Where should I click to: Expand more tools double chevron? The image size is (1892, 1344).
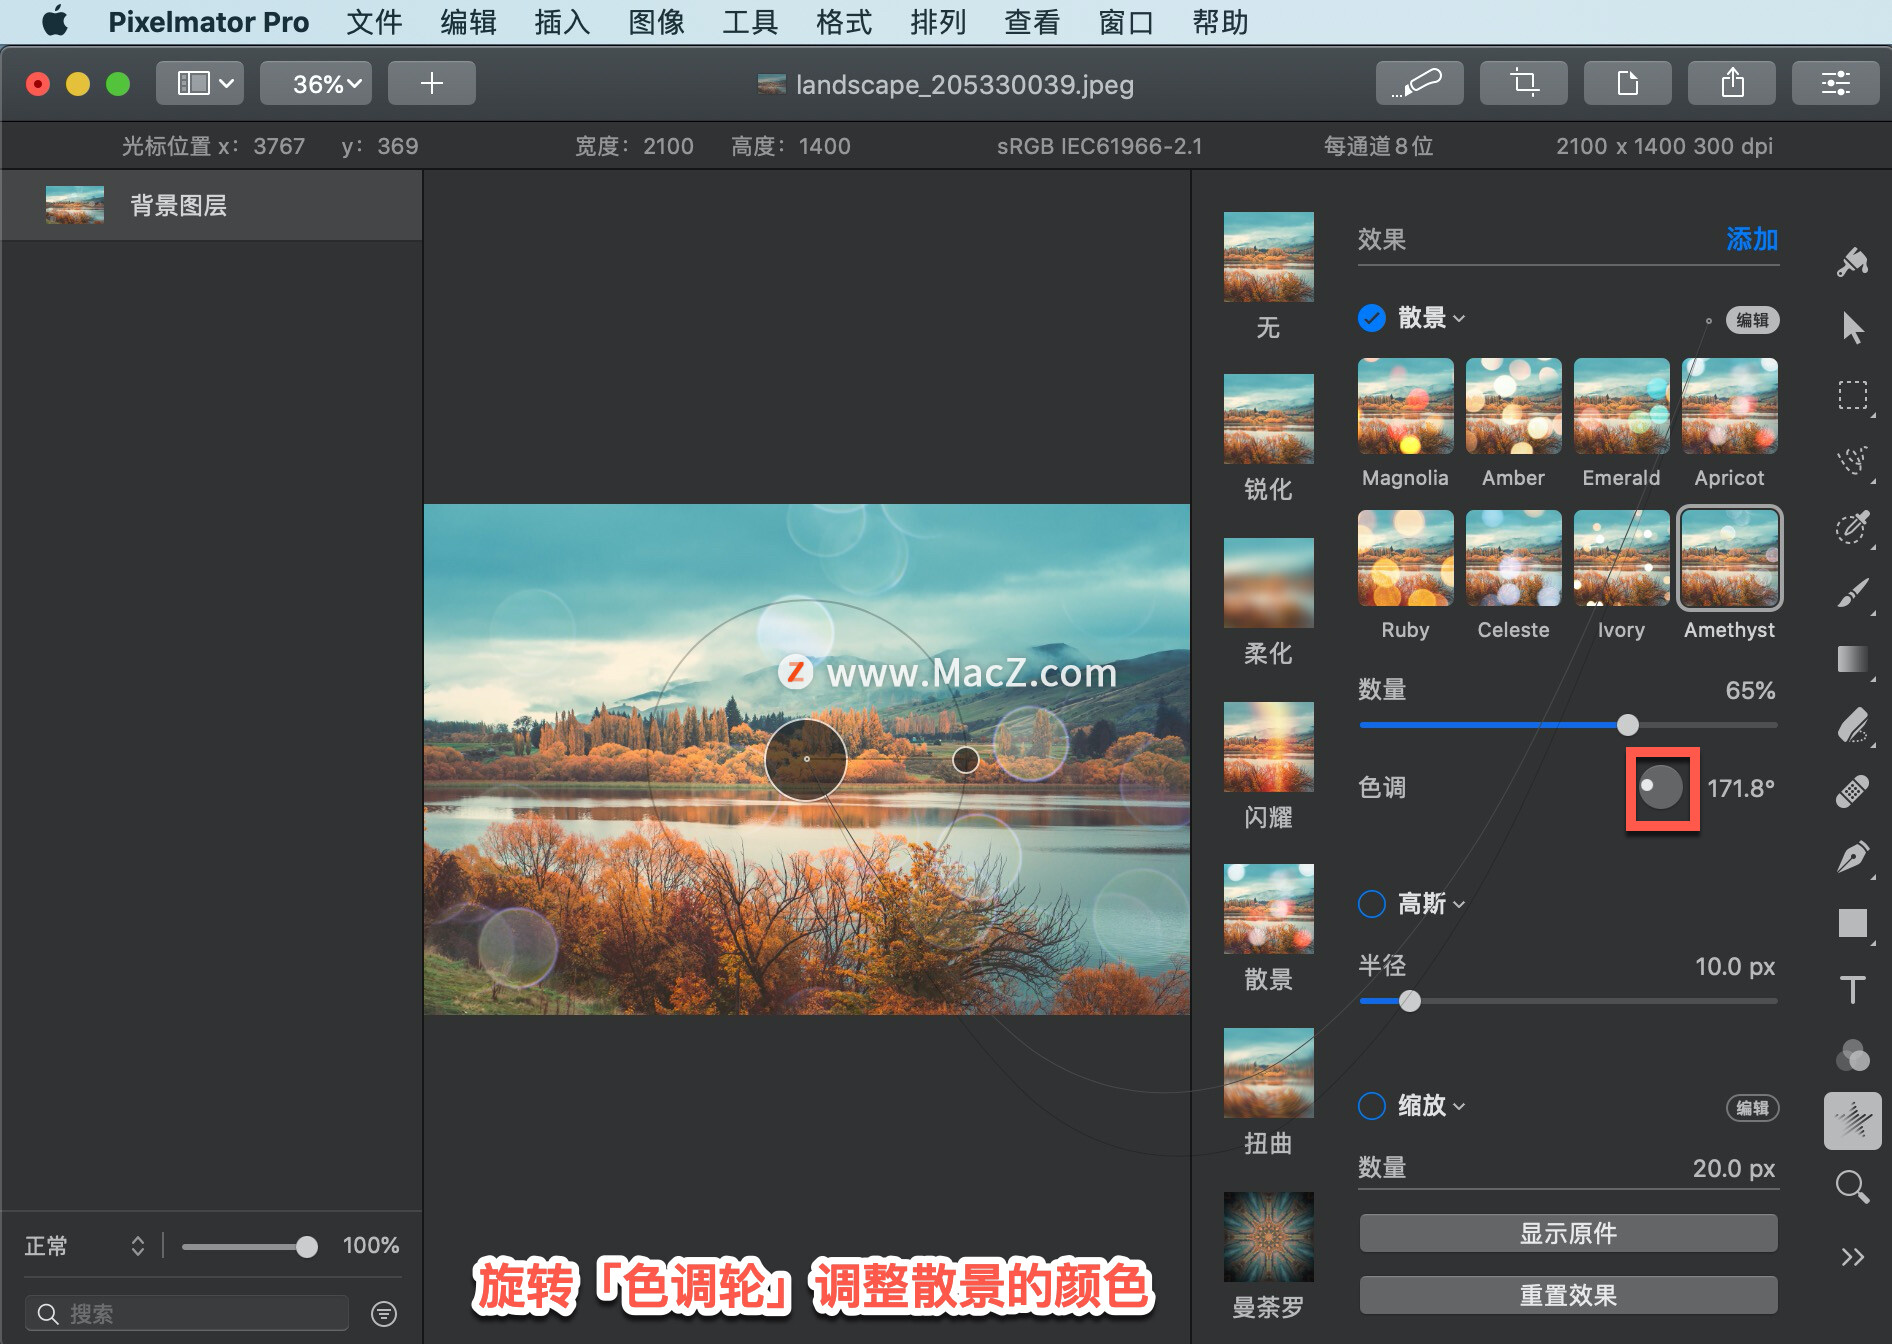(1853, 1257)
